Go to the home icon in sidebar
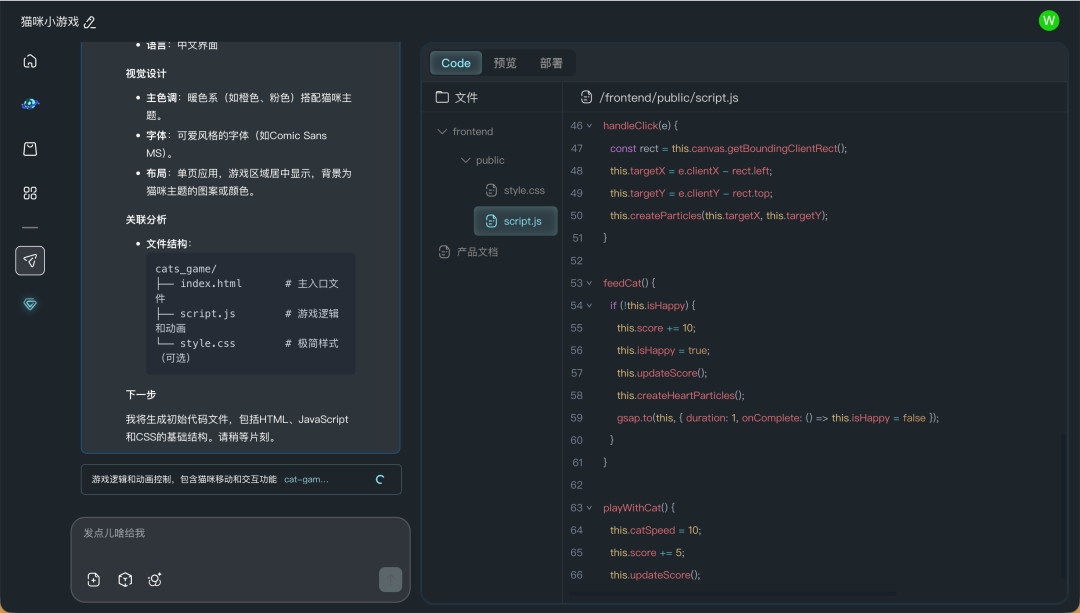 [x=30, y=61]
